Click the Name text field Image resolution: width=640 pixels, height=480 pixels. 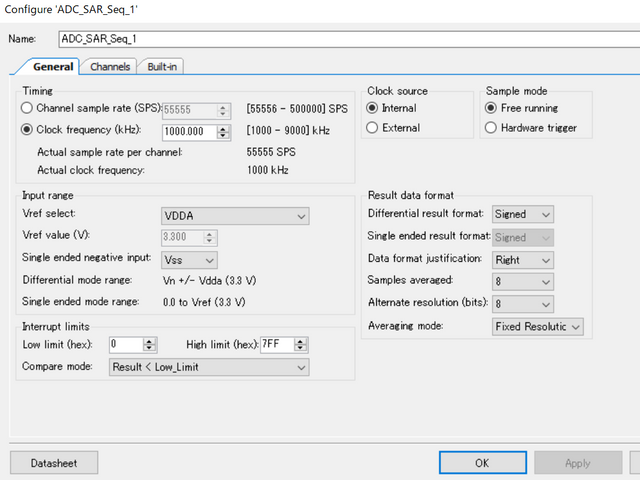click(340, 39)
